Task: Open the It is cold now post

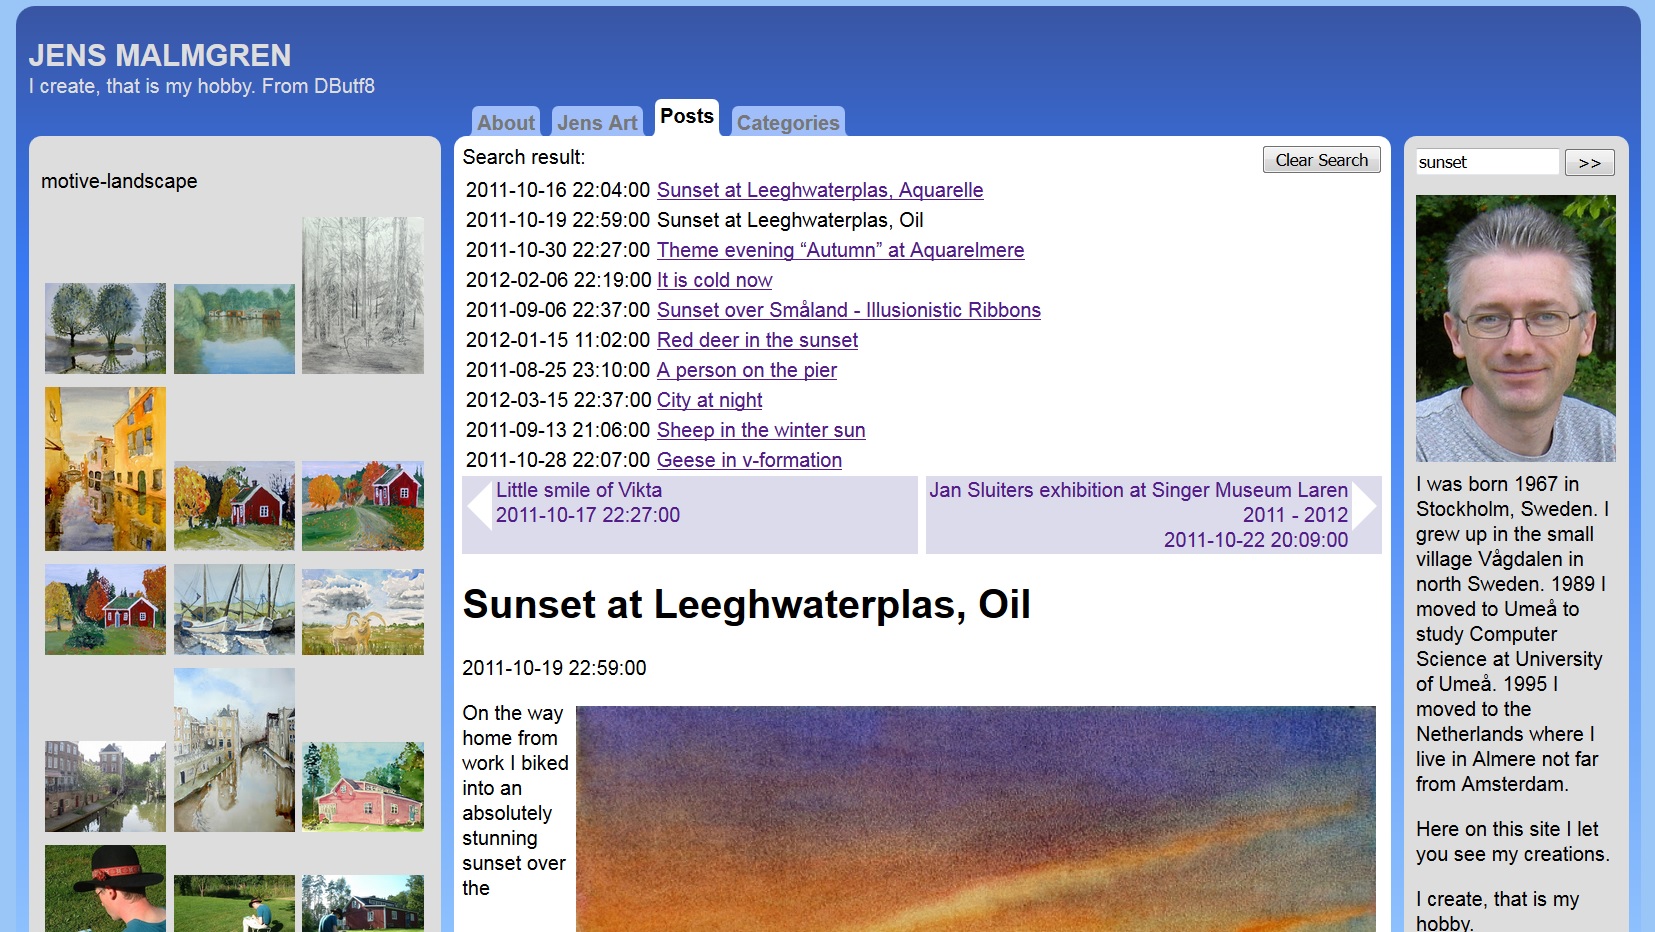Action: 714,280
